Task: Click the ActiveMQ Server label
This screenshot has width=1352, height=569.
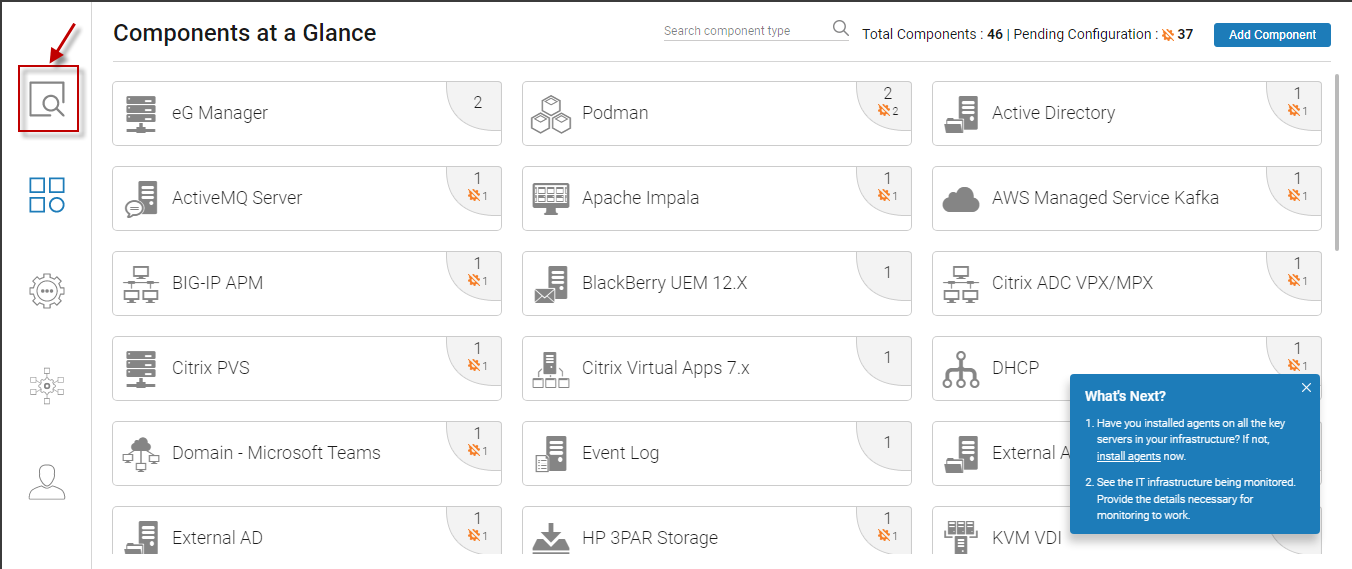Action: click(x=237, y=198)
